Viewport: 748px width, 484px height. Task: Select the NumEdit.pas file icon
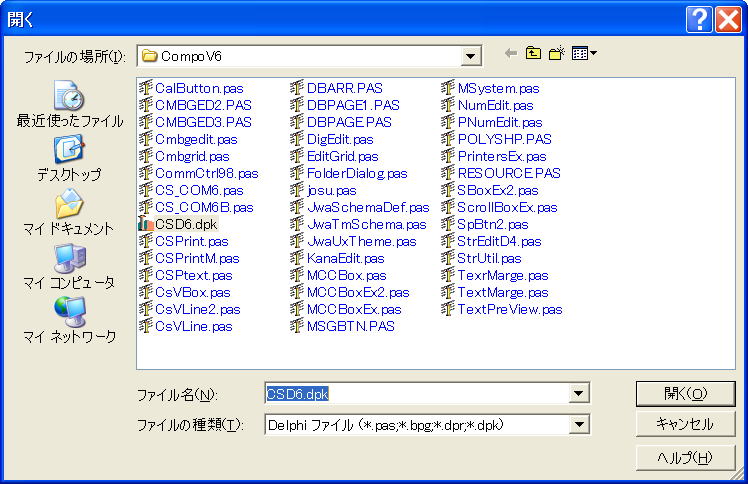pyautogui.click(x=448, y=105)
